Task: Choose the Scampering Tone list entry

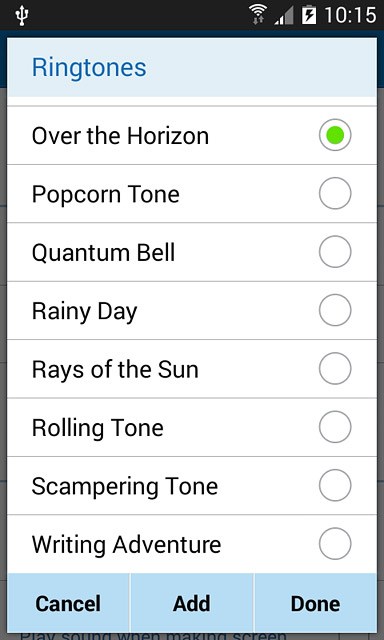Action: pos(192,486)
